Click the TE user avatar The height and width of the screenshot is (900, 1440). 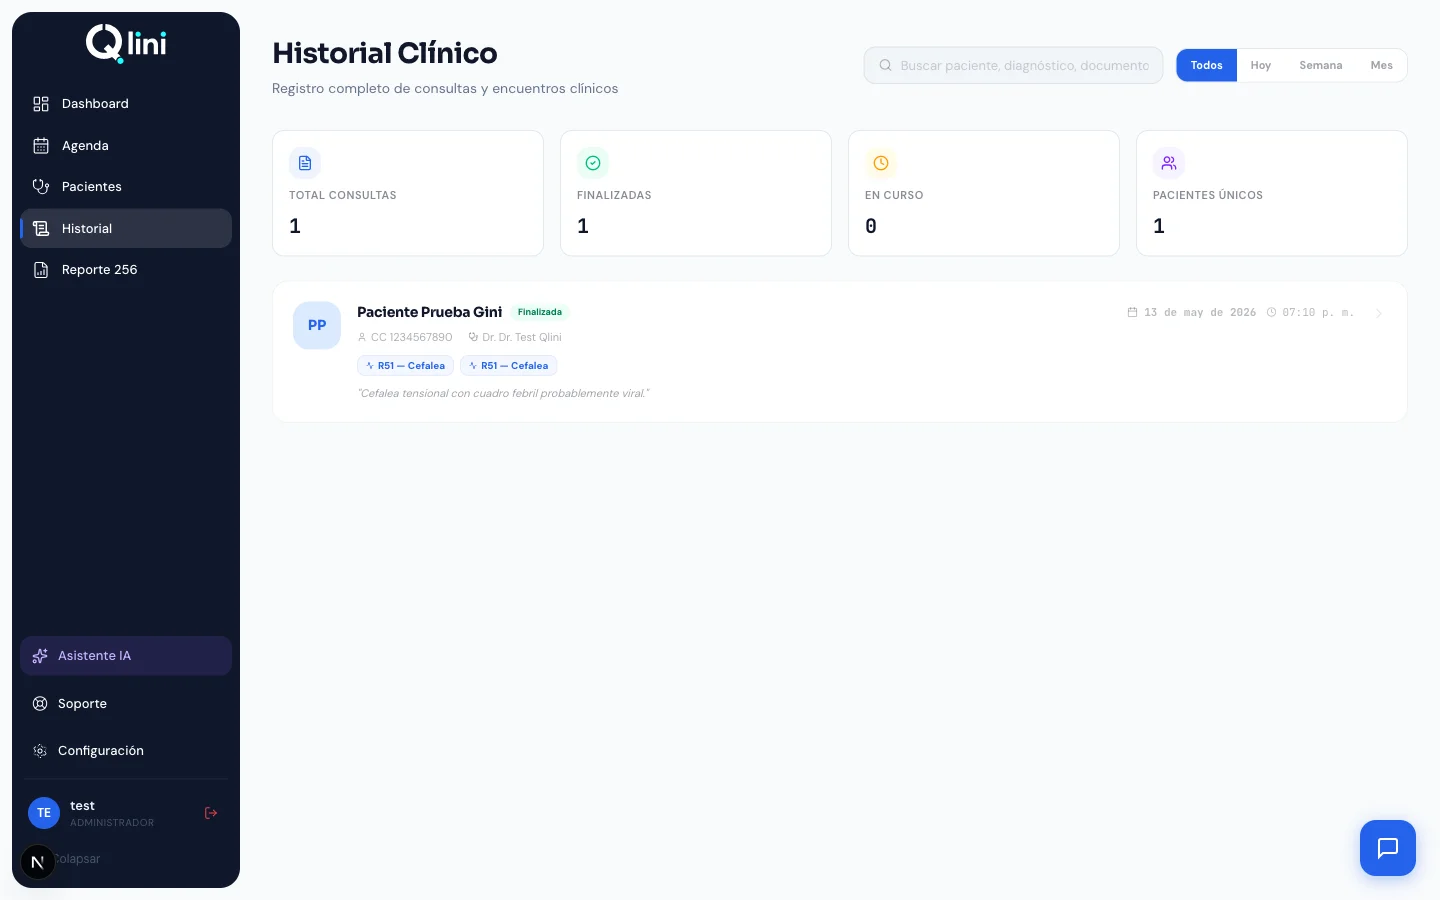(x=44, y=813)
